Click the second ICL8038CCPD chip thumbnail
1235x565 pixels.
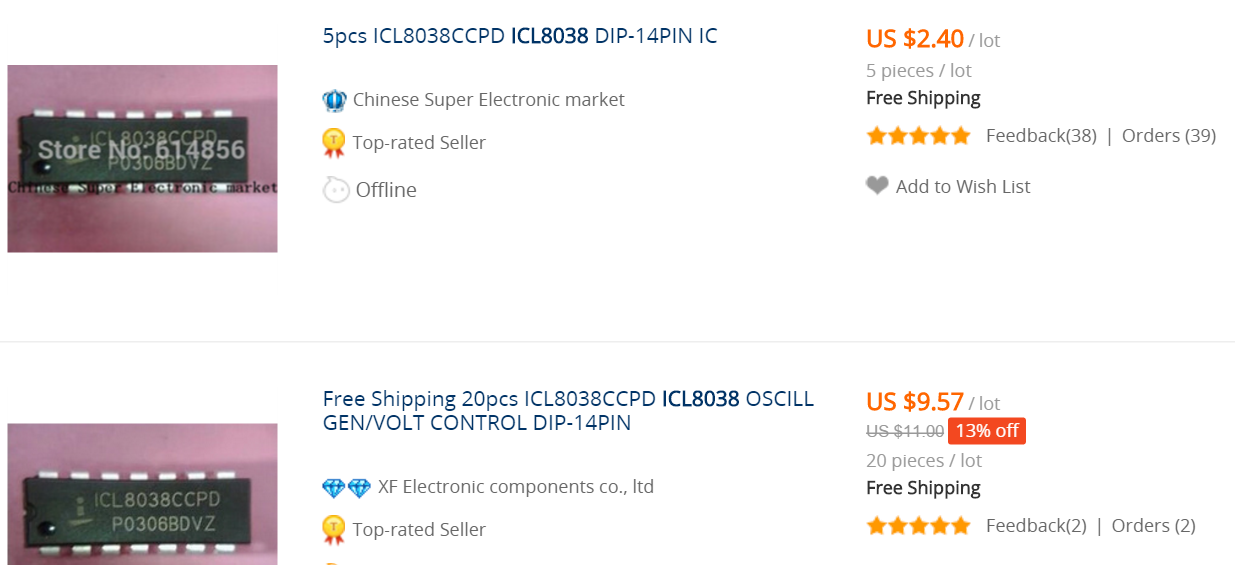point(142,495)
